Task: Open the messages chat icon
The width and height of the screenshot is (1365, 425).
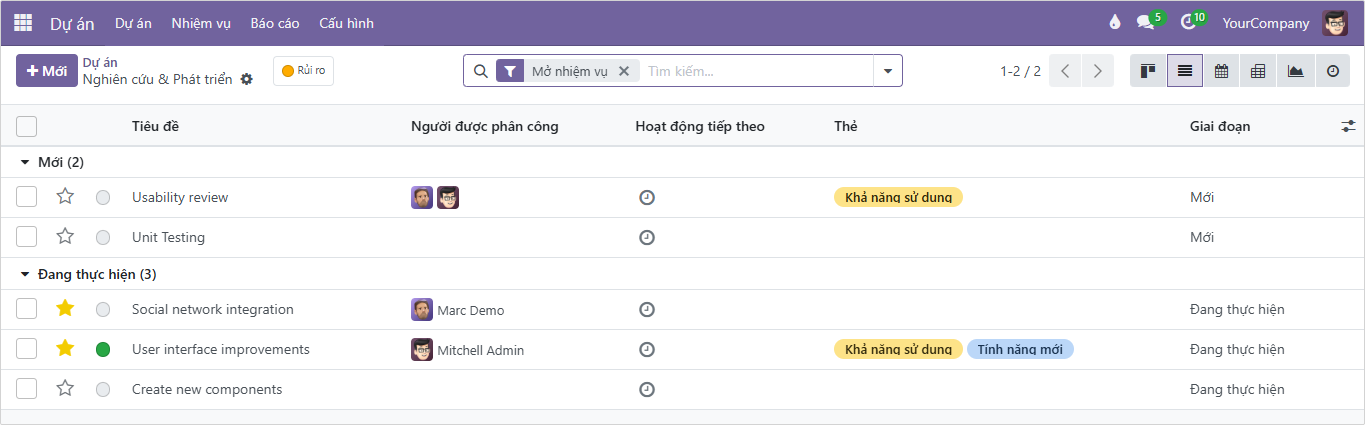Action: 1145,23
